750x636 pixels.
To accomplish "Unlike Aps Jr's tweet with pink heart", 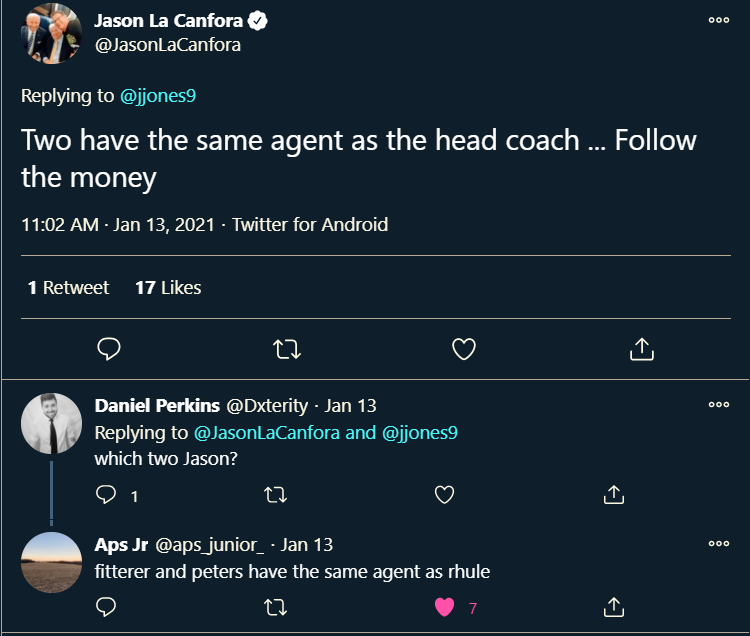I will coord(445,607).
